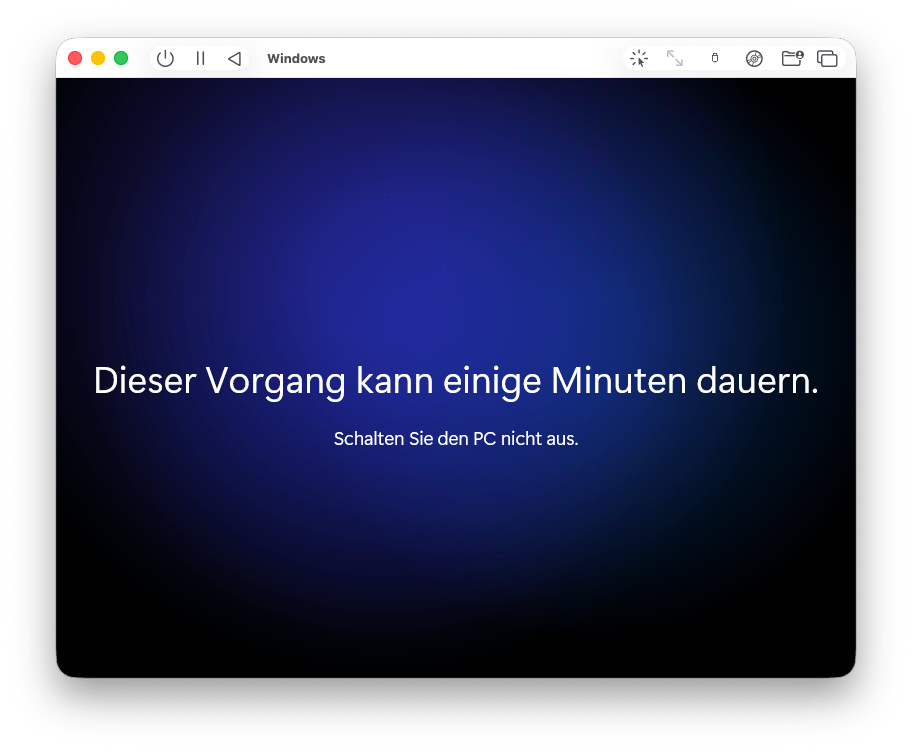This screenshot has height=752, width=912.
Task: Open the USB devices menu
Action: pyautogui.click(x=714, y=58)
